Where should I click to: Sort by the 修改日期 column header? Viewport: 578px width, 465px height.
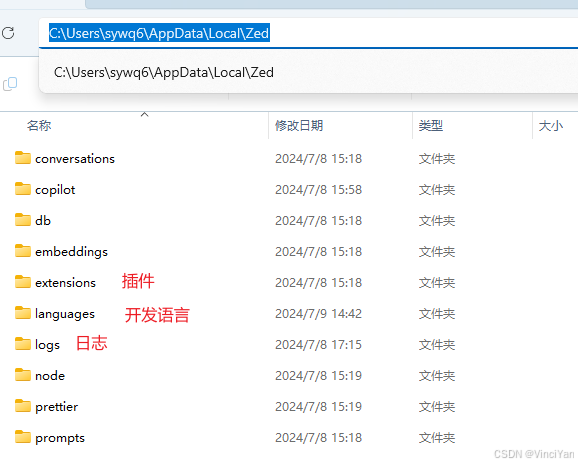pos(299,126)
